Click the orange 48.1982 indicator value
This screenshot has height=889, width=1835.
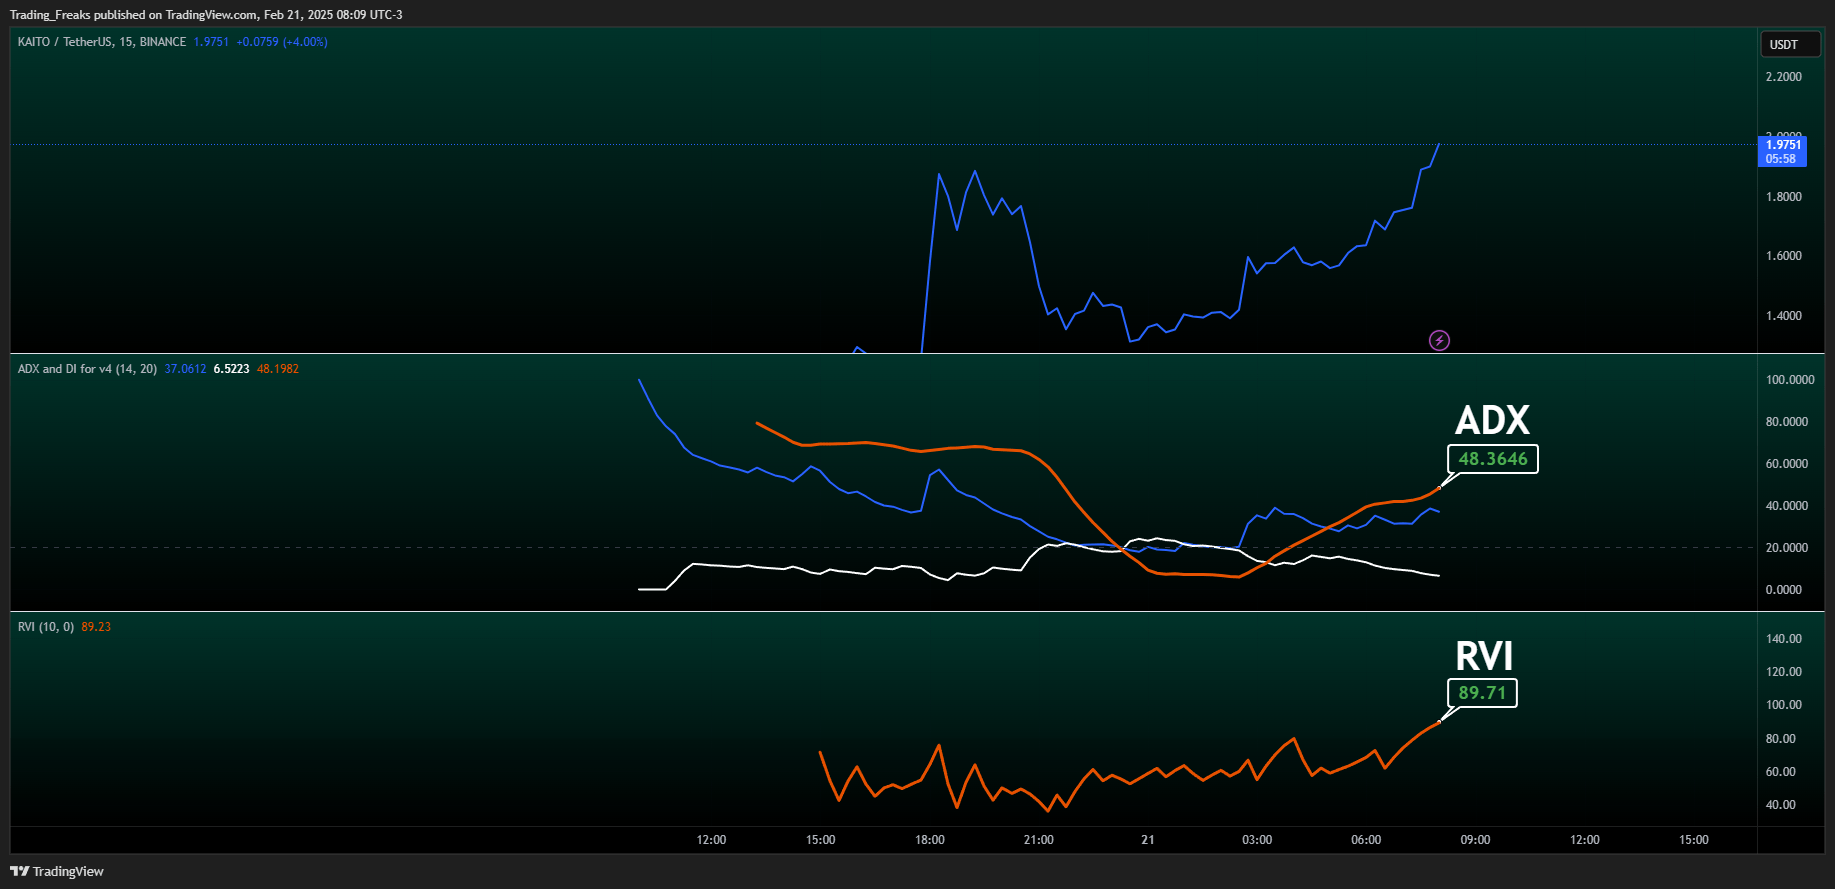[278, 369]
